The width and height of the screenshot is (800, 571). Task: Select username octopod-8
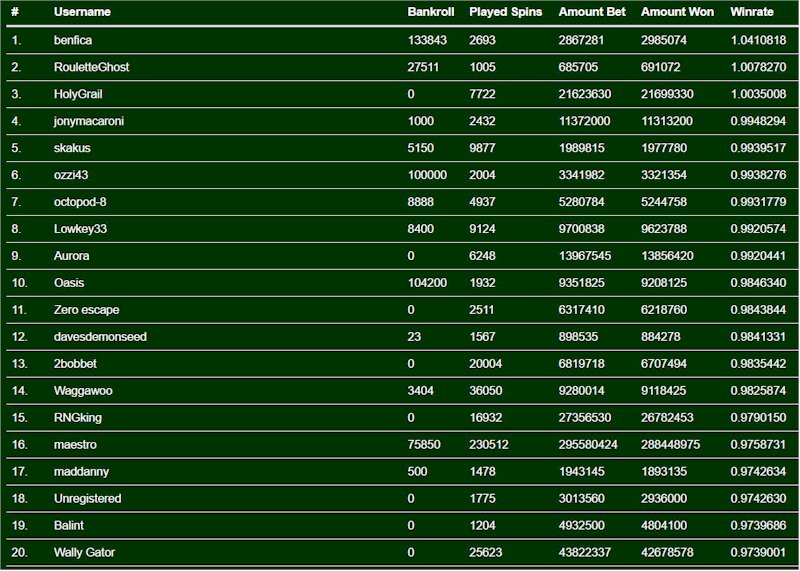[80, 202]
